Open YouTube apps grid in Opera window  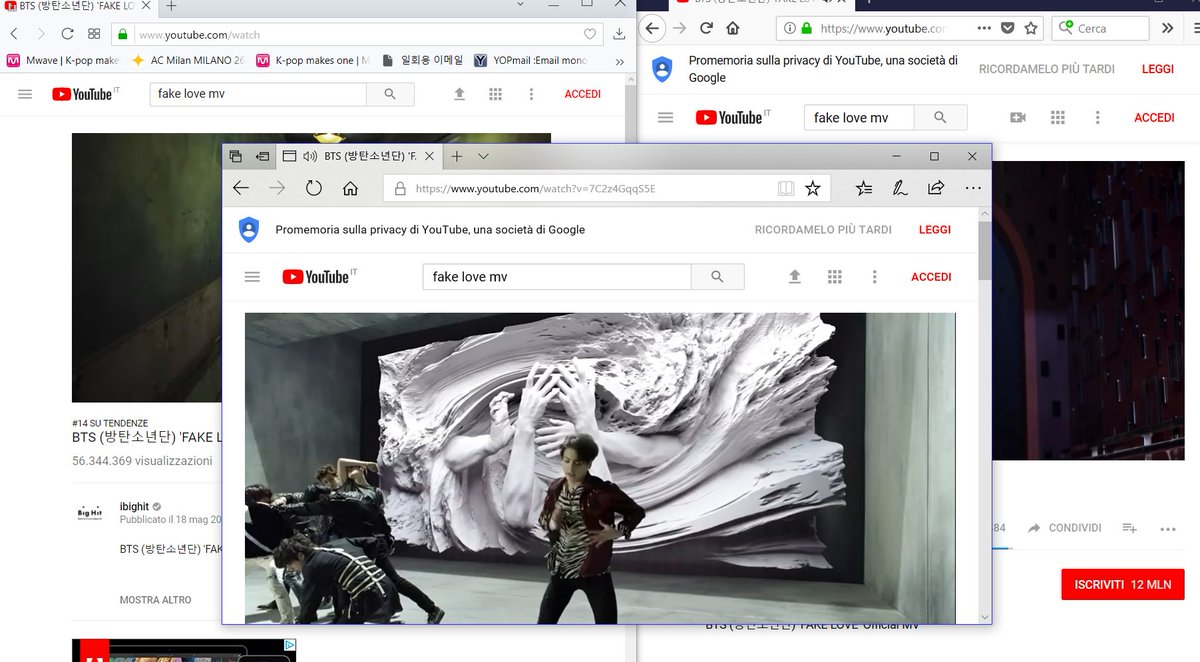point(495,94)
